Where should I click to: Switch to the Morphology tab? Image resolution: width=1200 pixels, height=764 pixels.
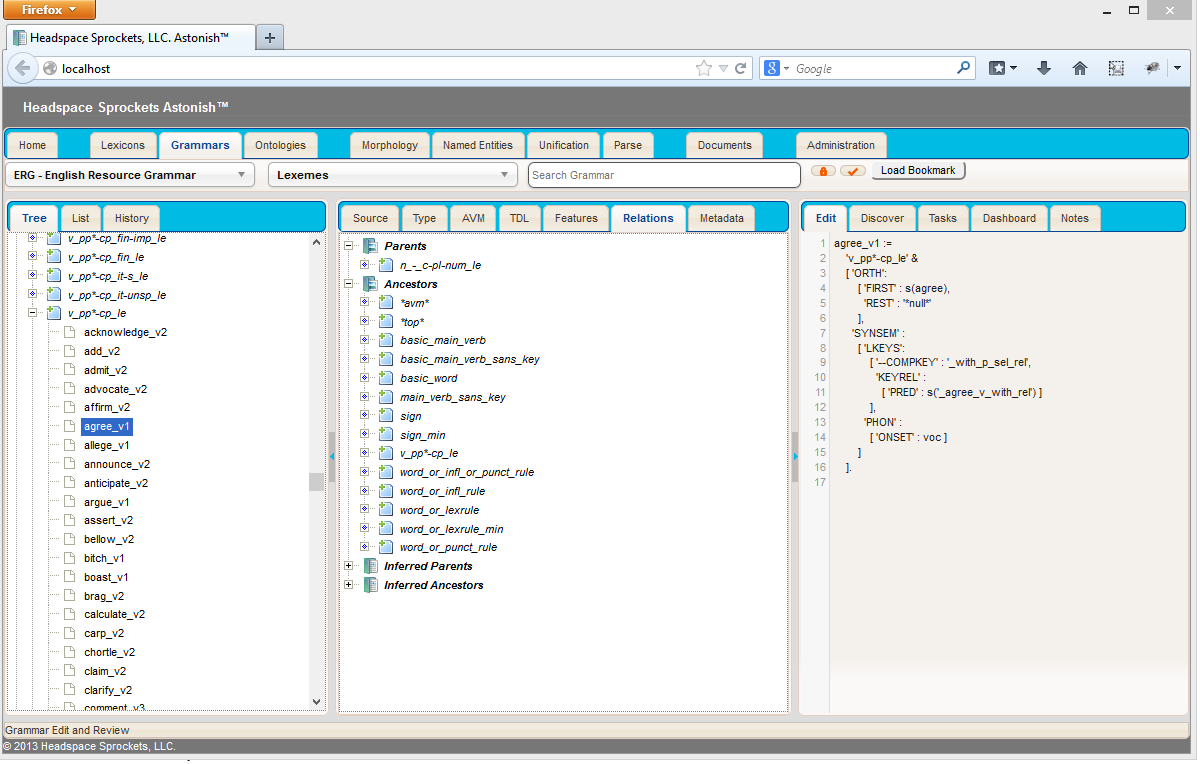click(x=389, y=145)
